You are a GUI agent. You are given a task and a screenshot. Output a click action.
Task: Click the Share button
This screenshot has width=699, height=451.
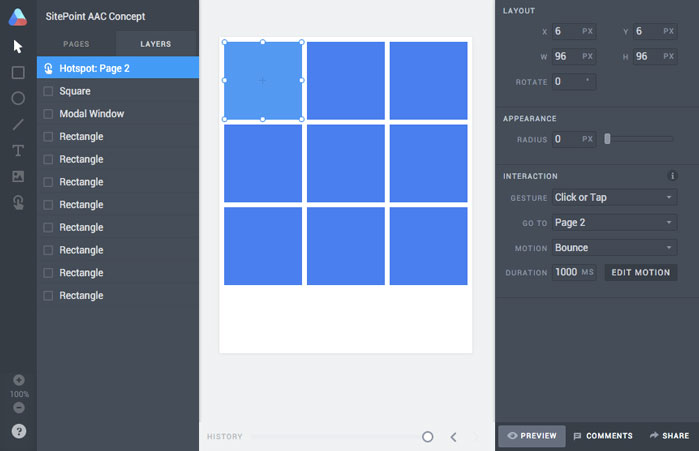669,436
